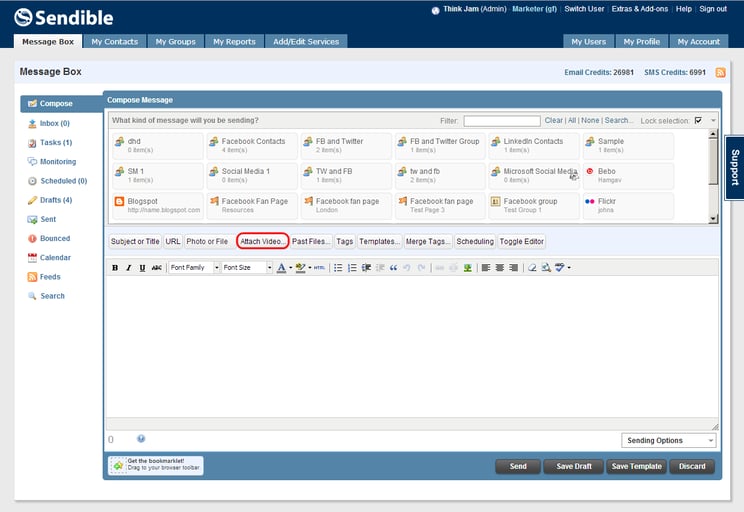Screen dimensions: 744x512
Task: Open the Sending Options dropdown
Action: 669,440
